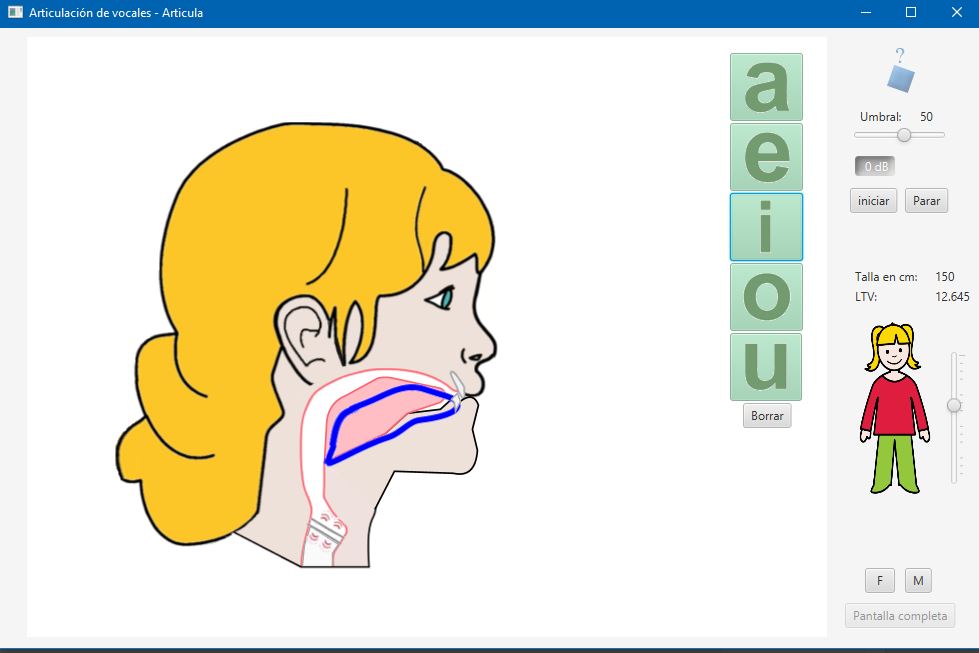Select the vowel "a" tile
The width and height of the screenshot is (979, 653).
(x=766, y=87)
